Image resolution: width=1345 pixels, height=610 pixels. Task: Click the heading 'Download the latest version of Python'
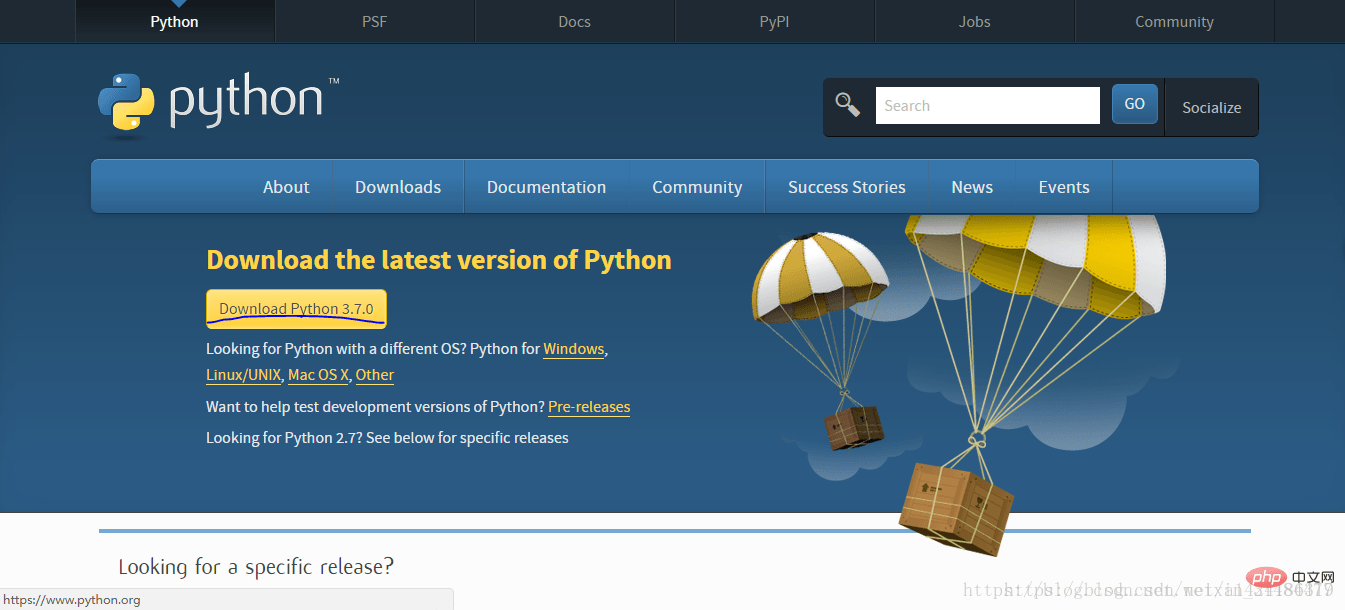point(439,260)
